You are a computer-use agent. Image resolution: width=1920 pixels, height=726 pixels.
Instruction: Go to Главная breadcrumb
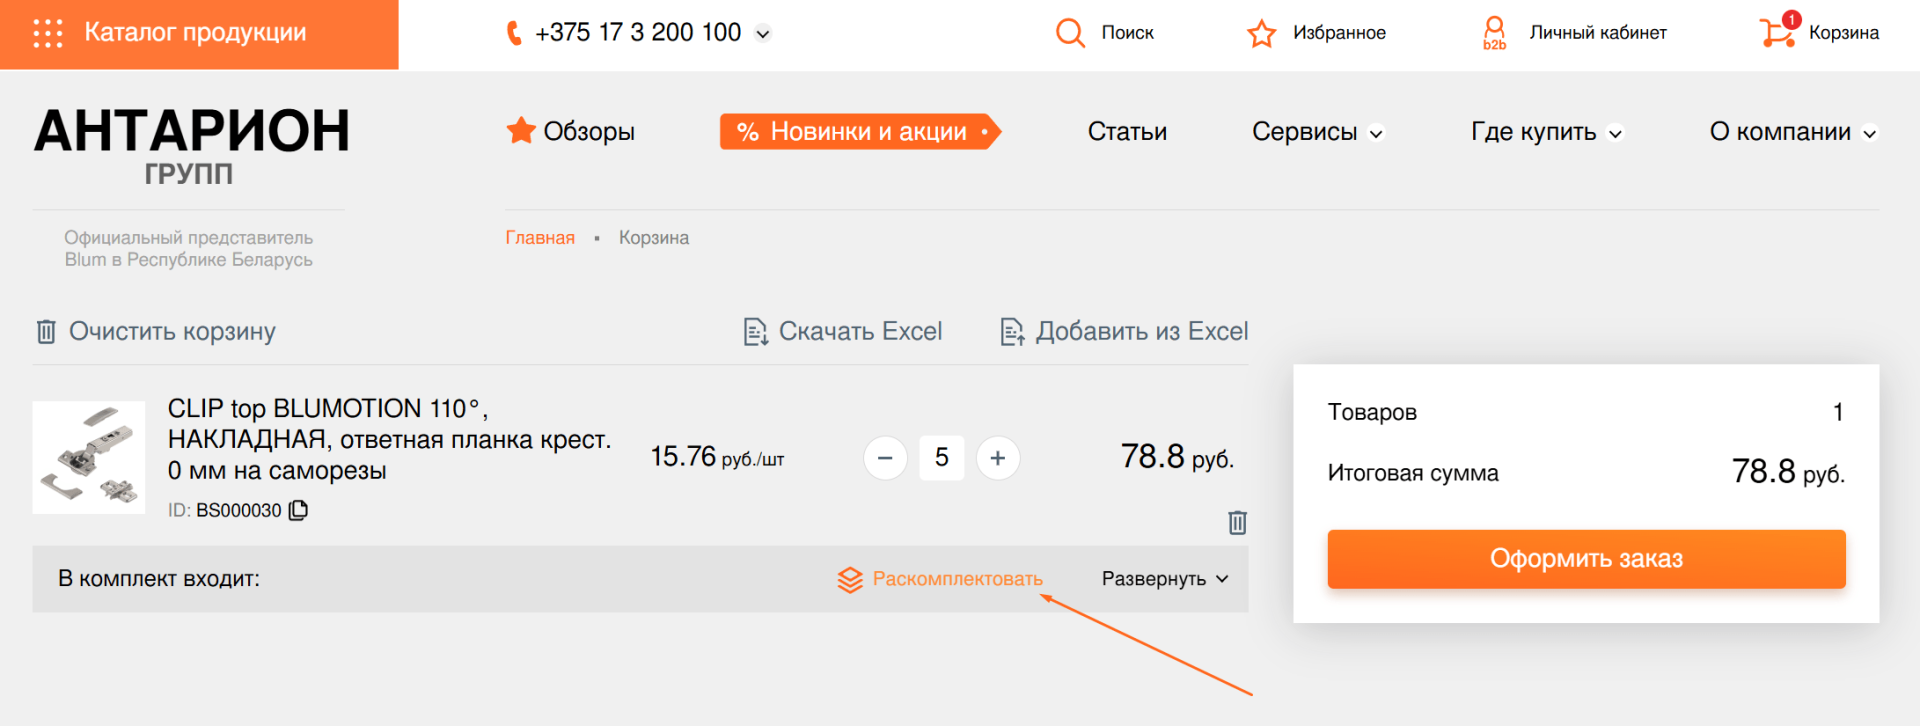click(540, 238)
